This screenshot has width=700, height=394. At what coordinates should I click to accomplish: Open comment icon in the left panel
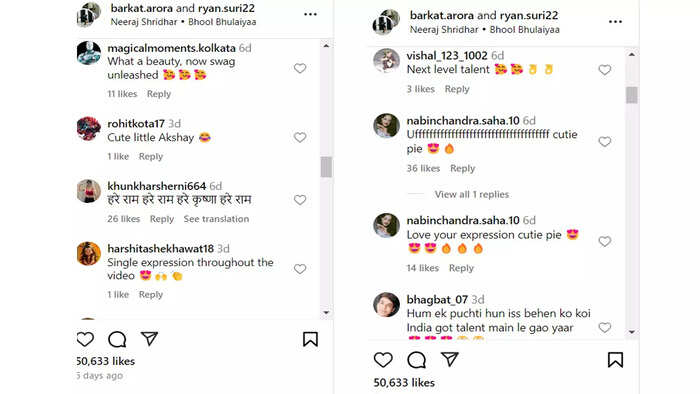pos(117,340)
